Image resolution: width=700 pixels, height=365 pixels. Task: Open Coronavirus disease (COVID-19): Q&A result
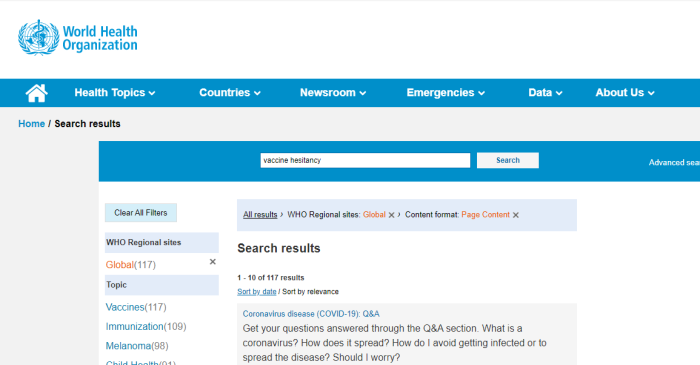pyautogui.click(x=311, y=314)
